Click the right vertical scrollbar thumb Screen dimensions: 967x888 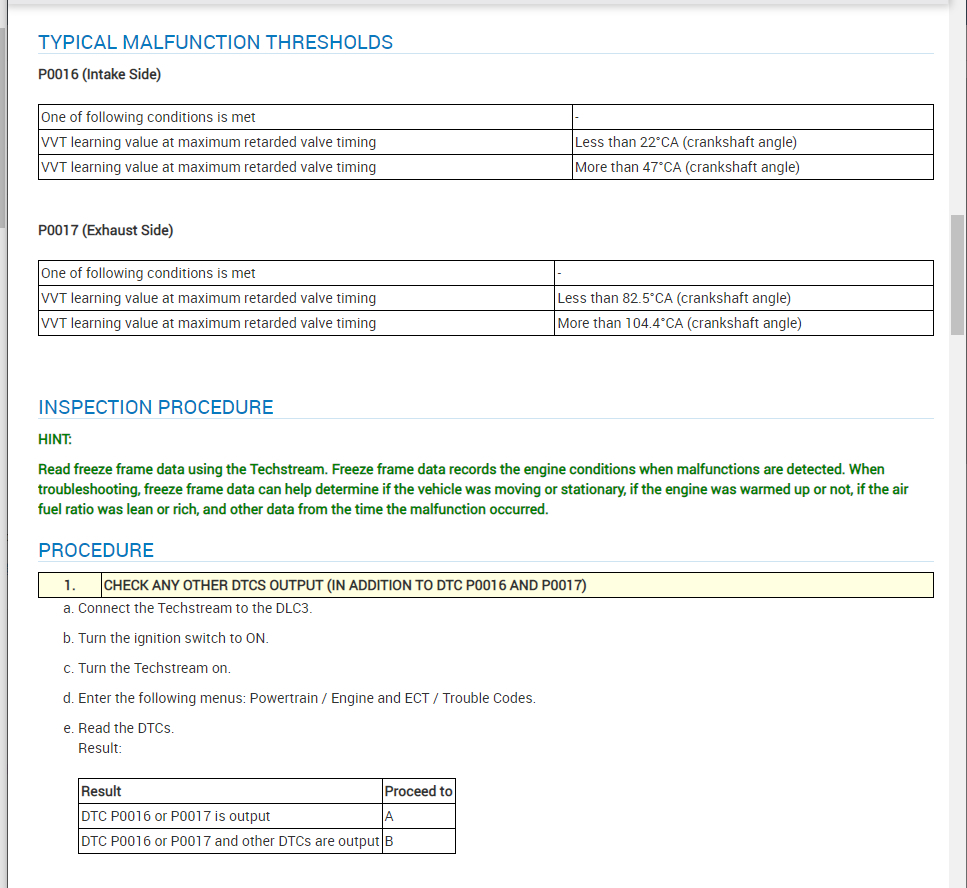(957, 274)
